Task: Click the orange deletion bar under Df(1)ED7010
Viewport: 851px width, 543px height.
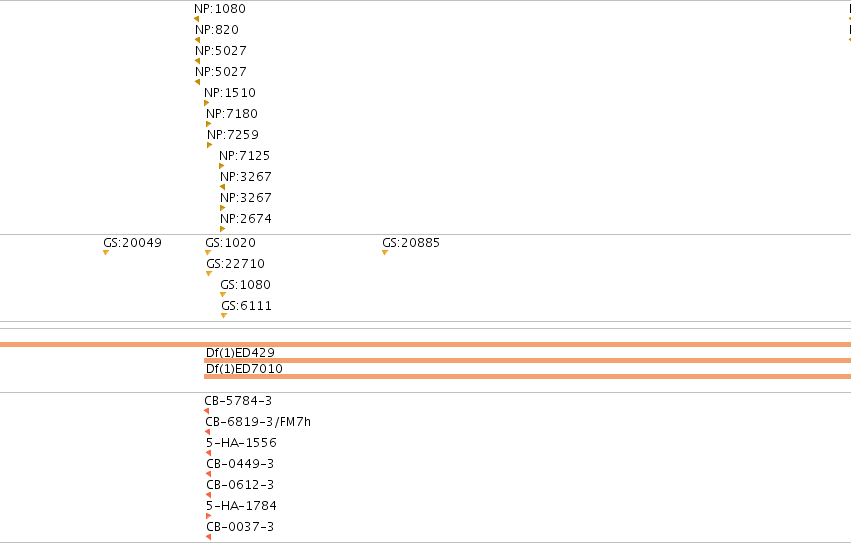Action: [528, 376]
